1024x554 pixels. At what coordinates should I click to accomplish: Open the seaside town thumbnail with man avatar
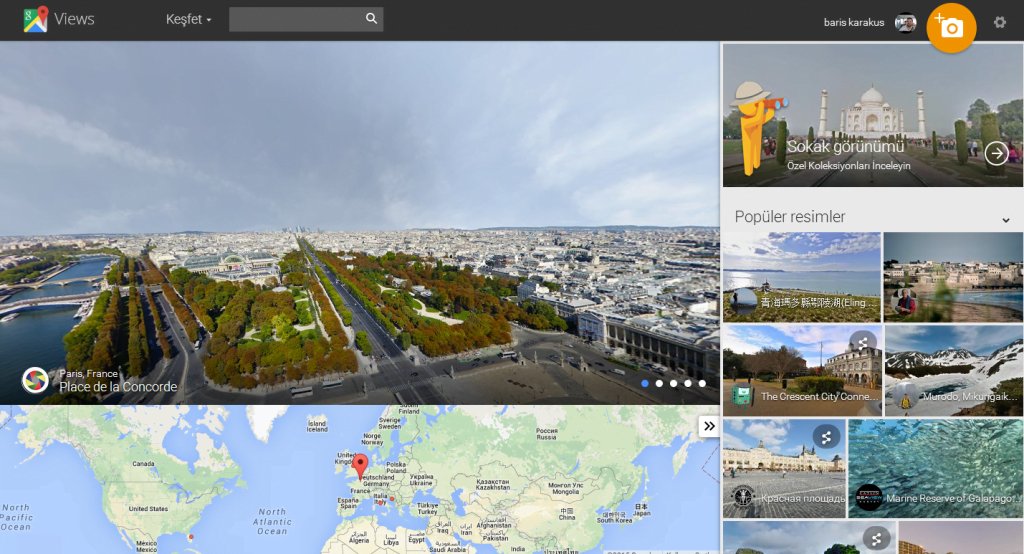[953, 277]
